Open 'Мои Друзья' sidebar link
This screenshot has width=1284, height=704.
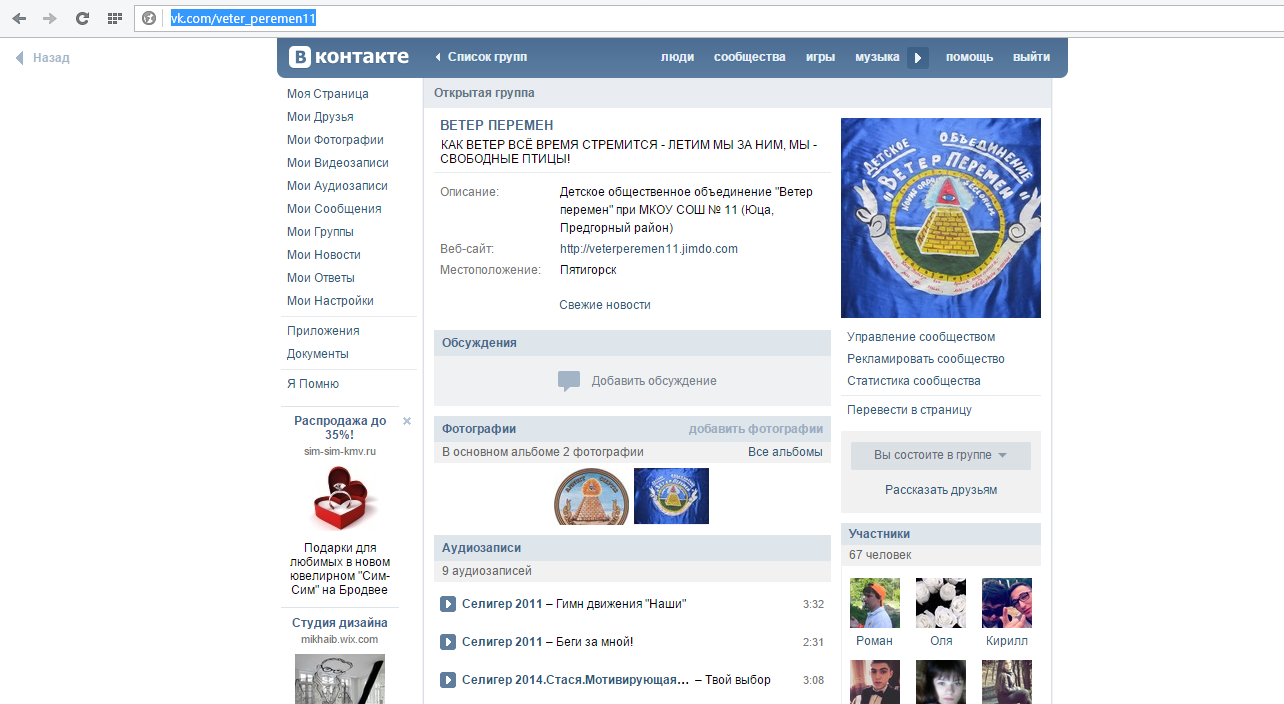pyautogui.click(x=320, y=117)
